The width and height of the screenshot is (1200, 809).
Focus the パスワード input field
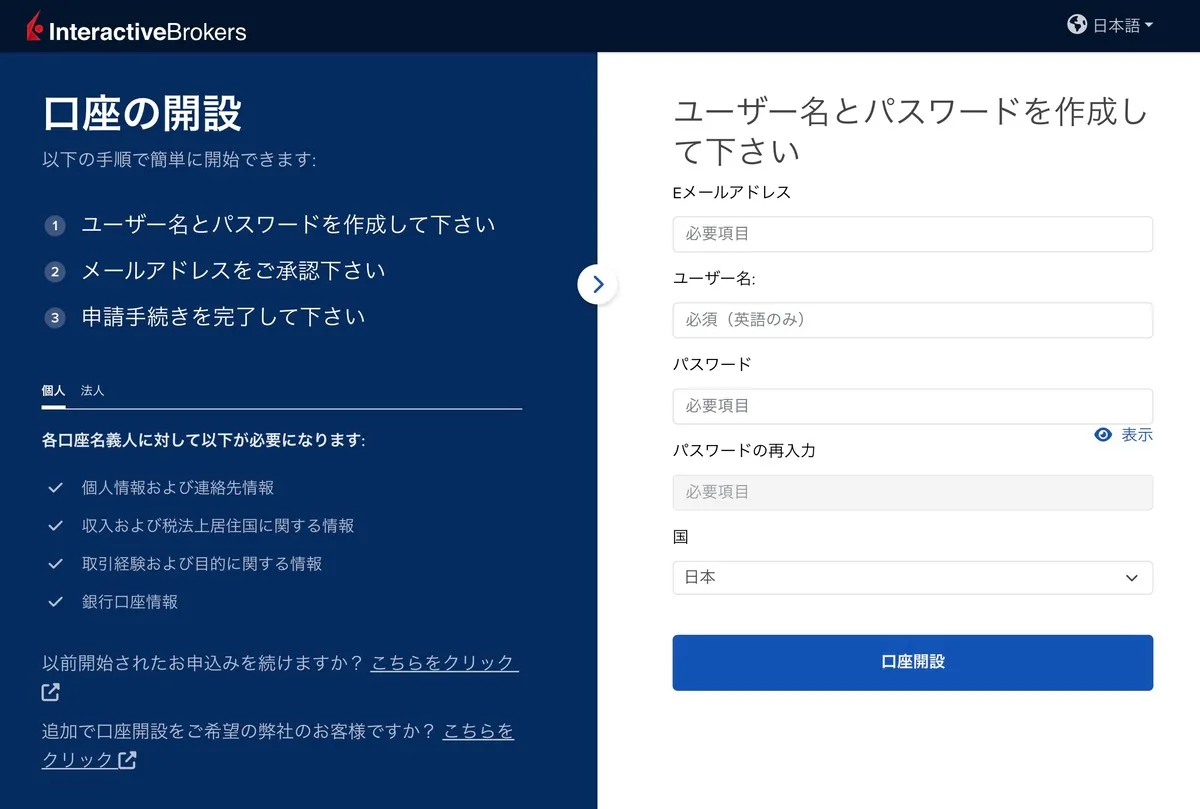pos(912,406)
